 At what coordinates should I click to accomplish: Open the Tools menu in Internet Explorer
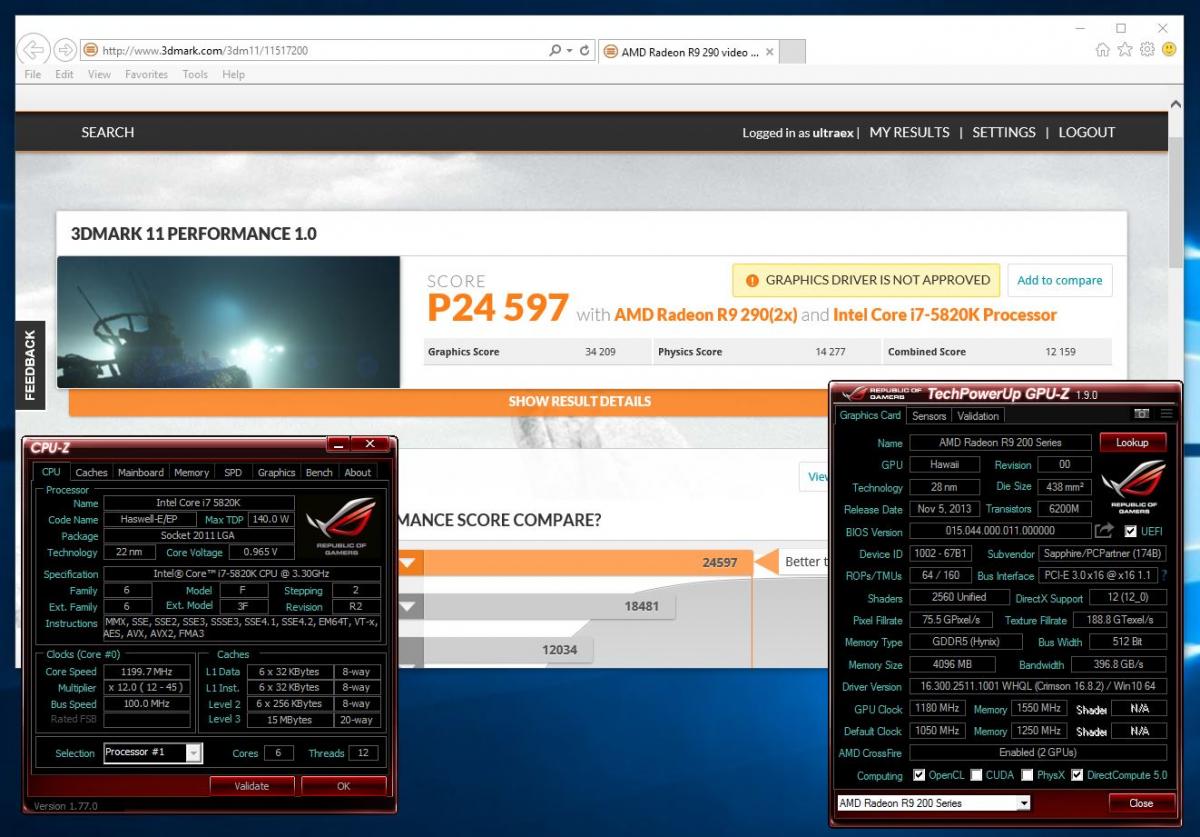click(195, 74)
